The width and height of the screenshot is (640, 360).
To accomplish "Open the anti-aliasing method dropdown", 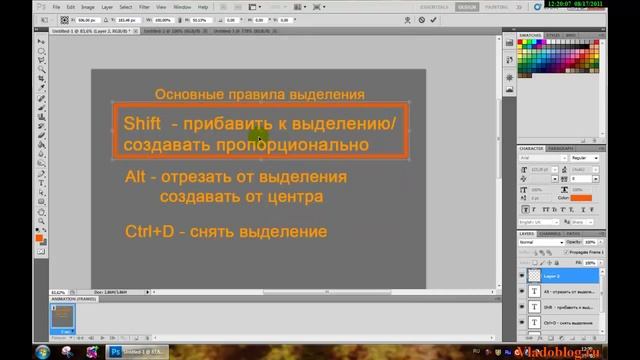I will (582, 222).
